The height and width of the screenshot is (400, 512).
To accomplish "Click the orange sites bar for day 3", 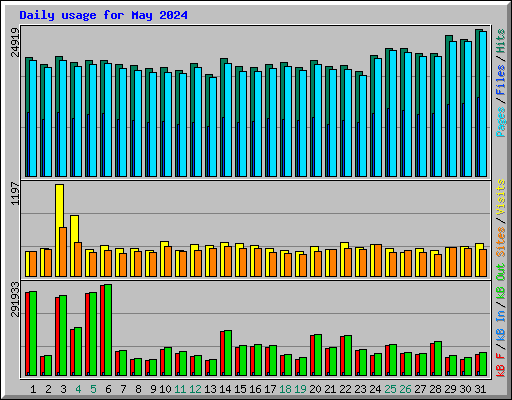I will click(x=63, y=252).
